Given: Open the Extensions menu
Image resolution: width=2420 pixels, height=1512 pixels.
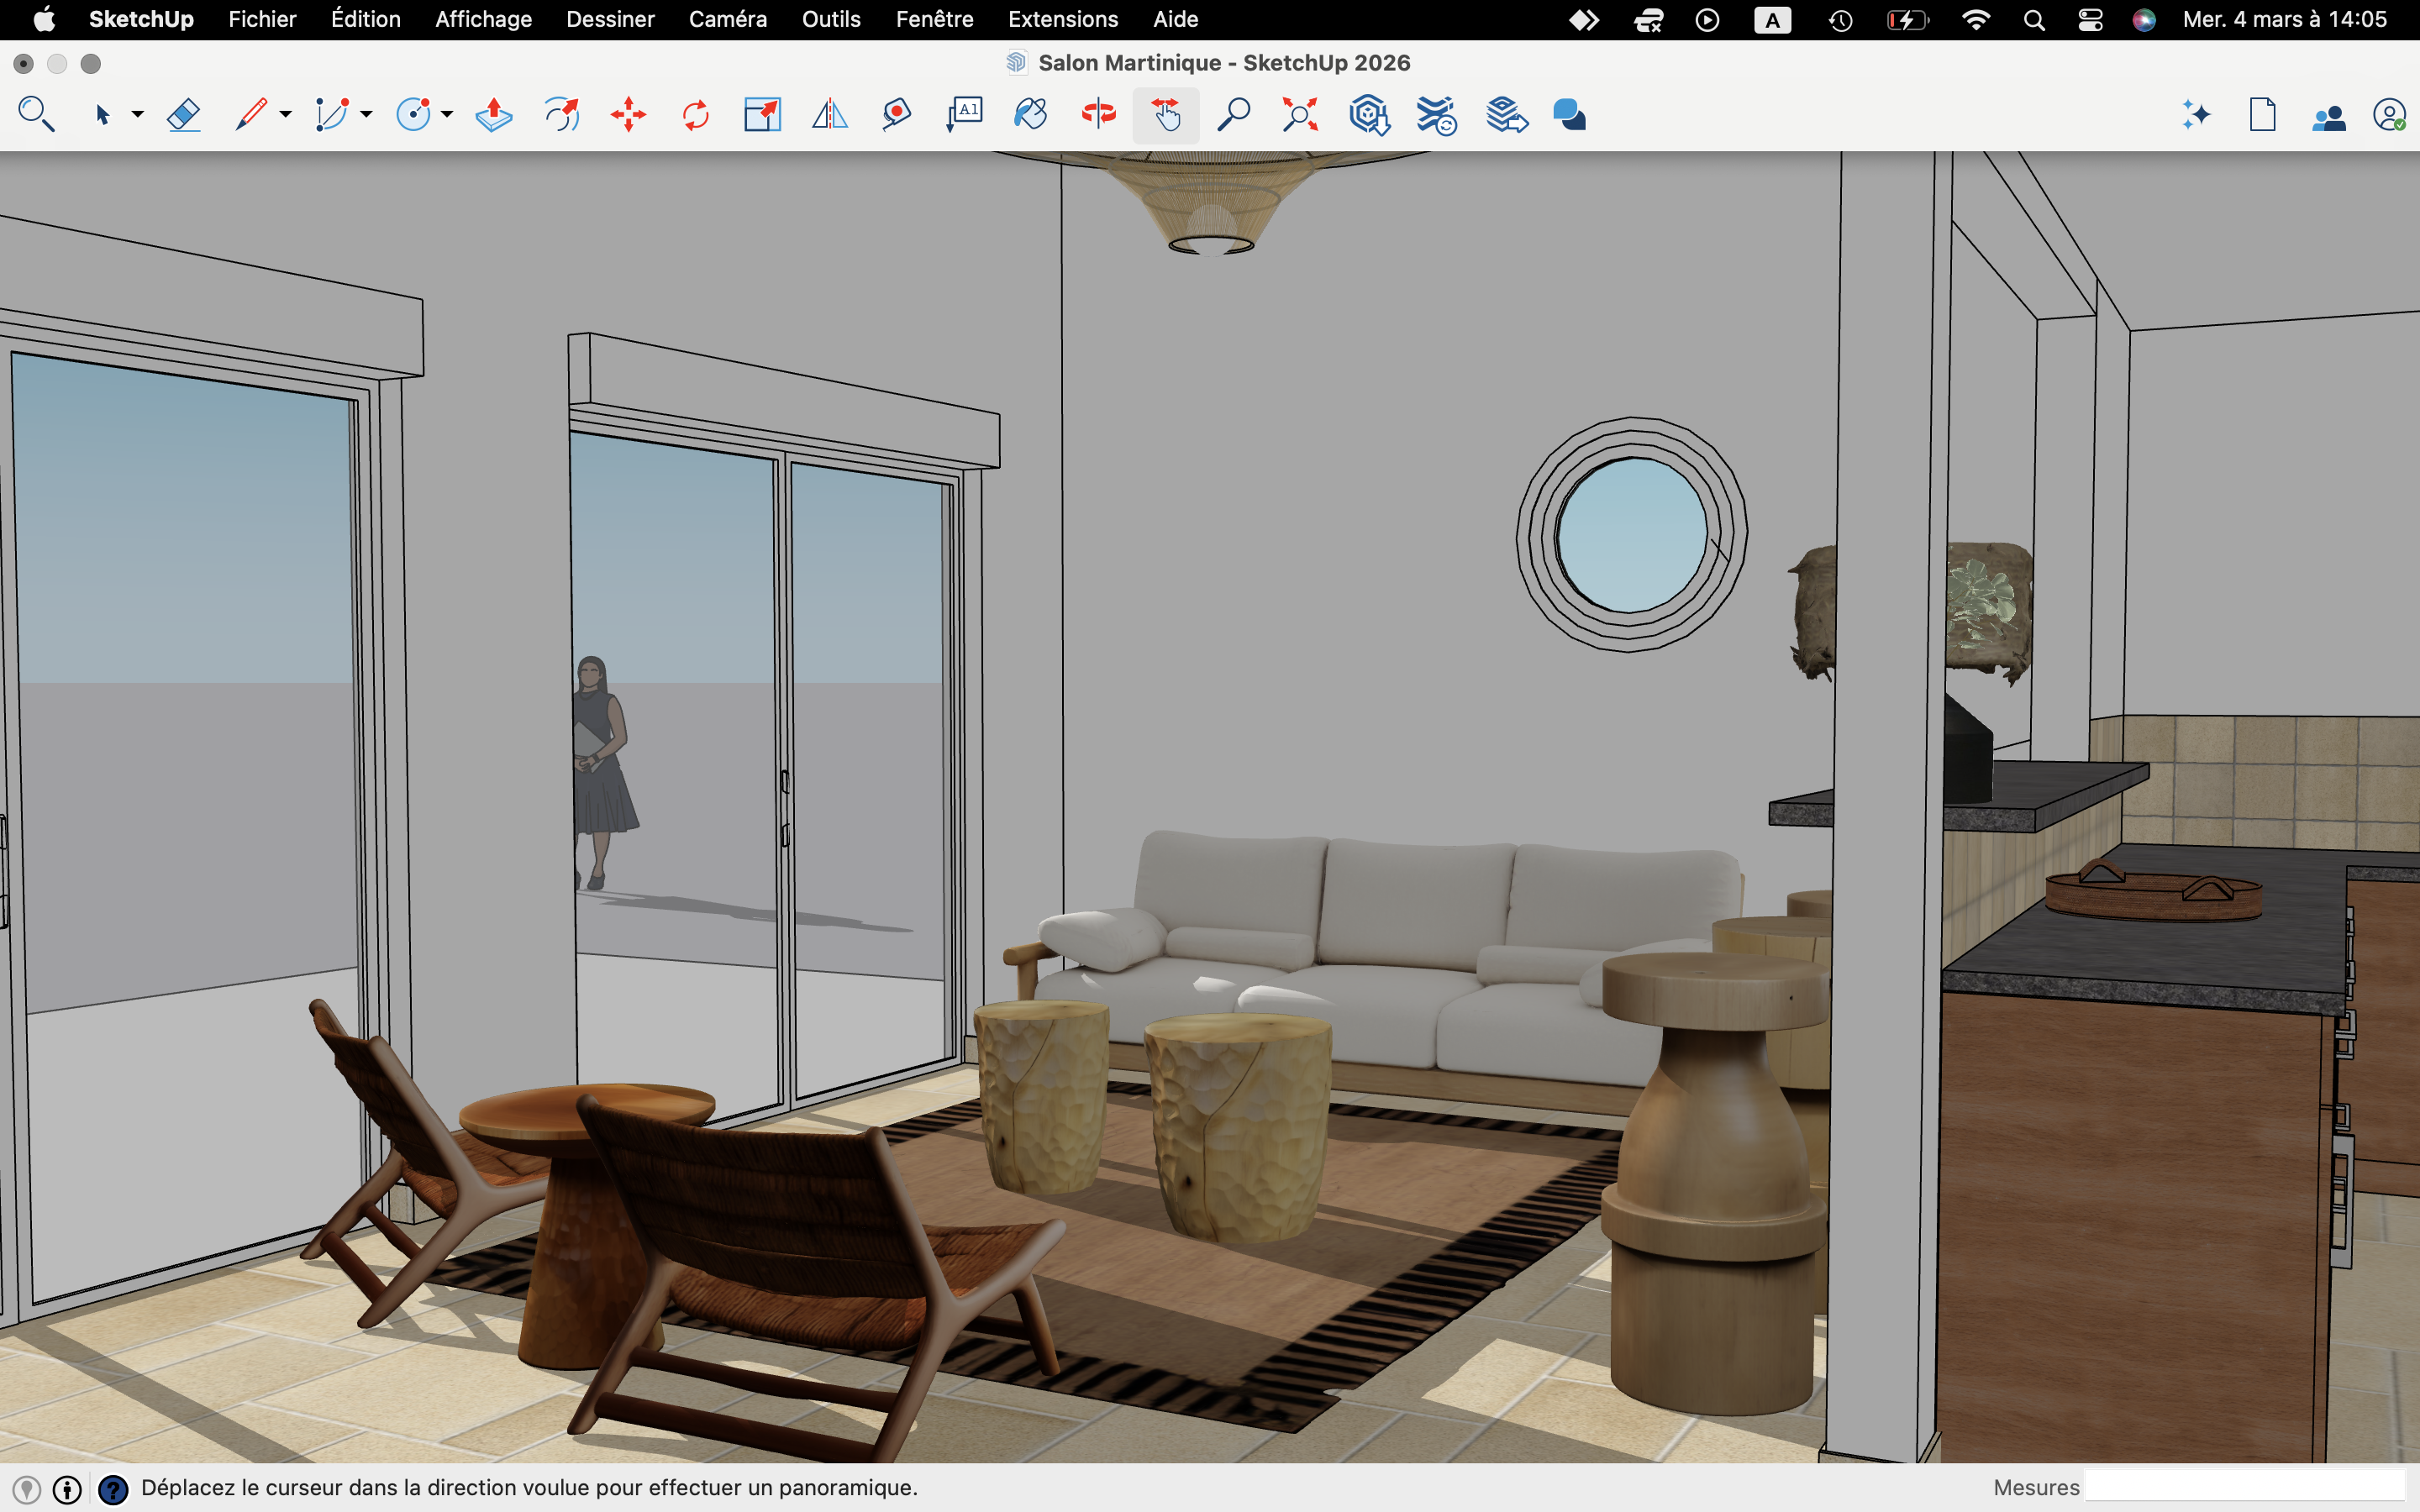Looking at the screenshot, I should [x=1062, y=19].
